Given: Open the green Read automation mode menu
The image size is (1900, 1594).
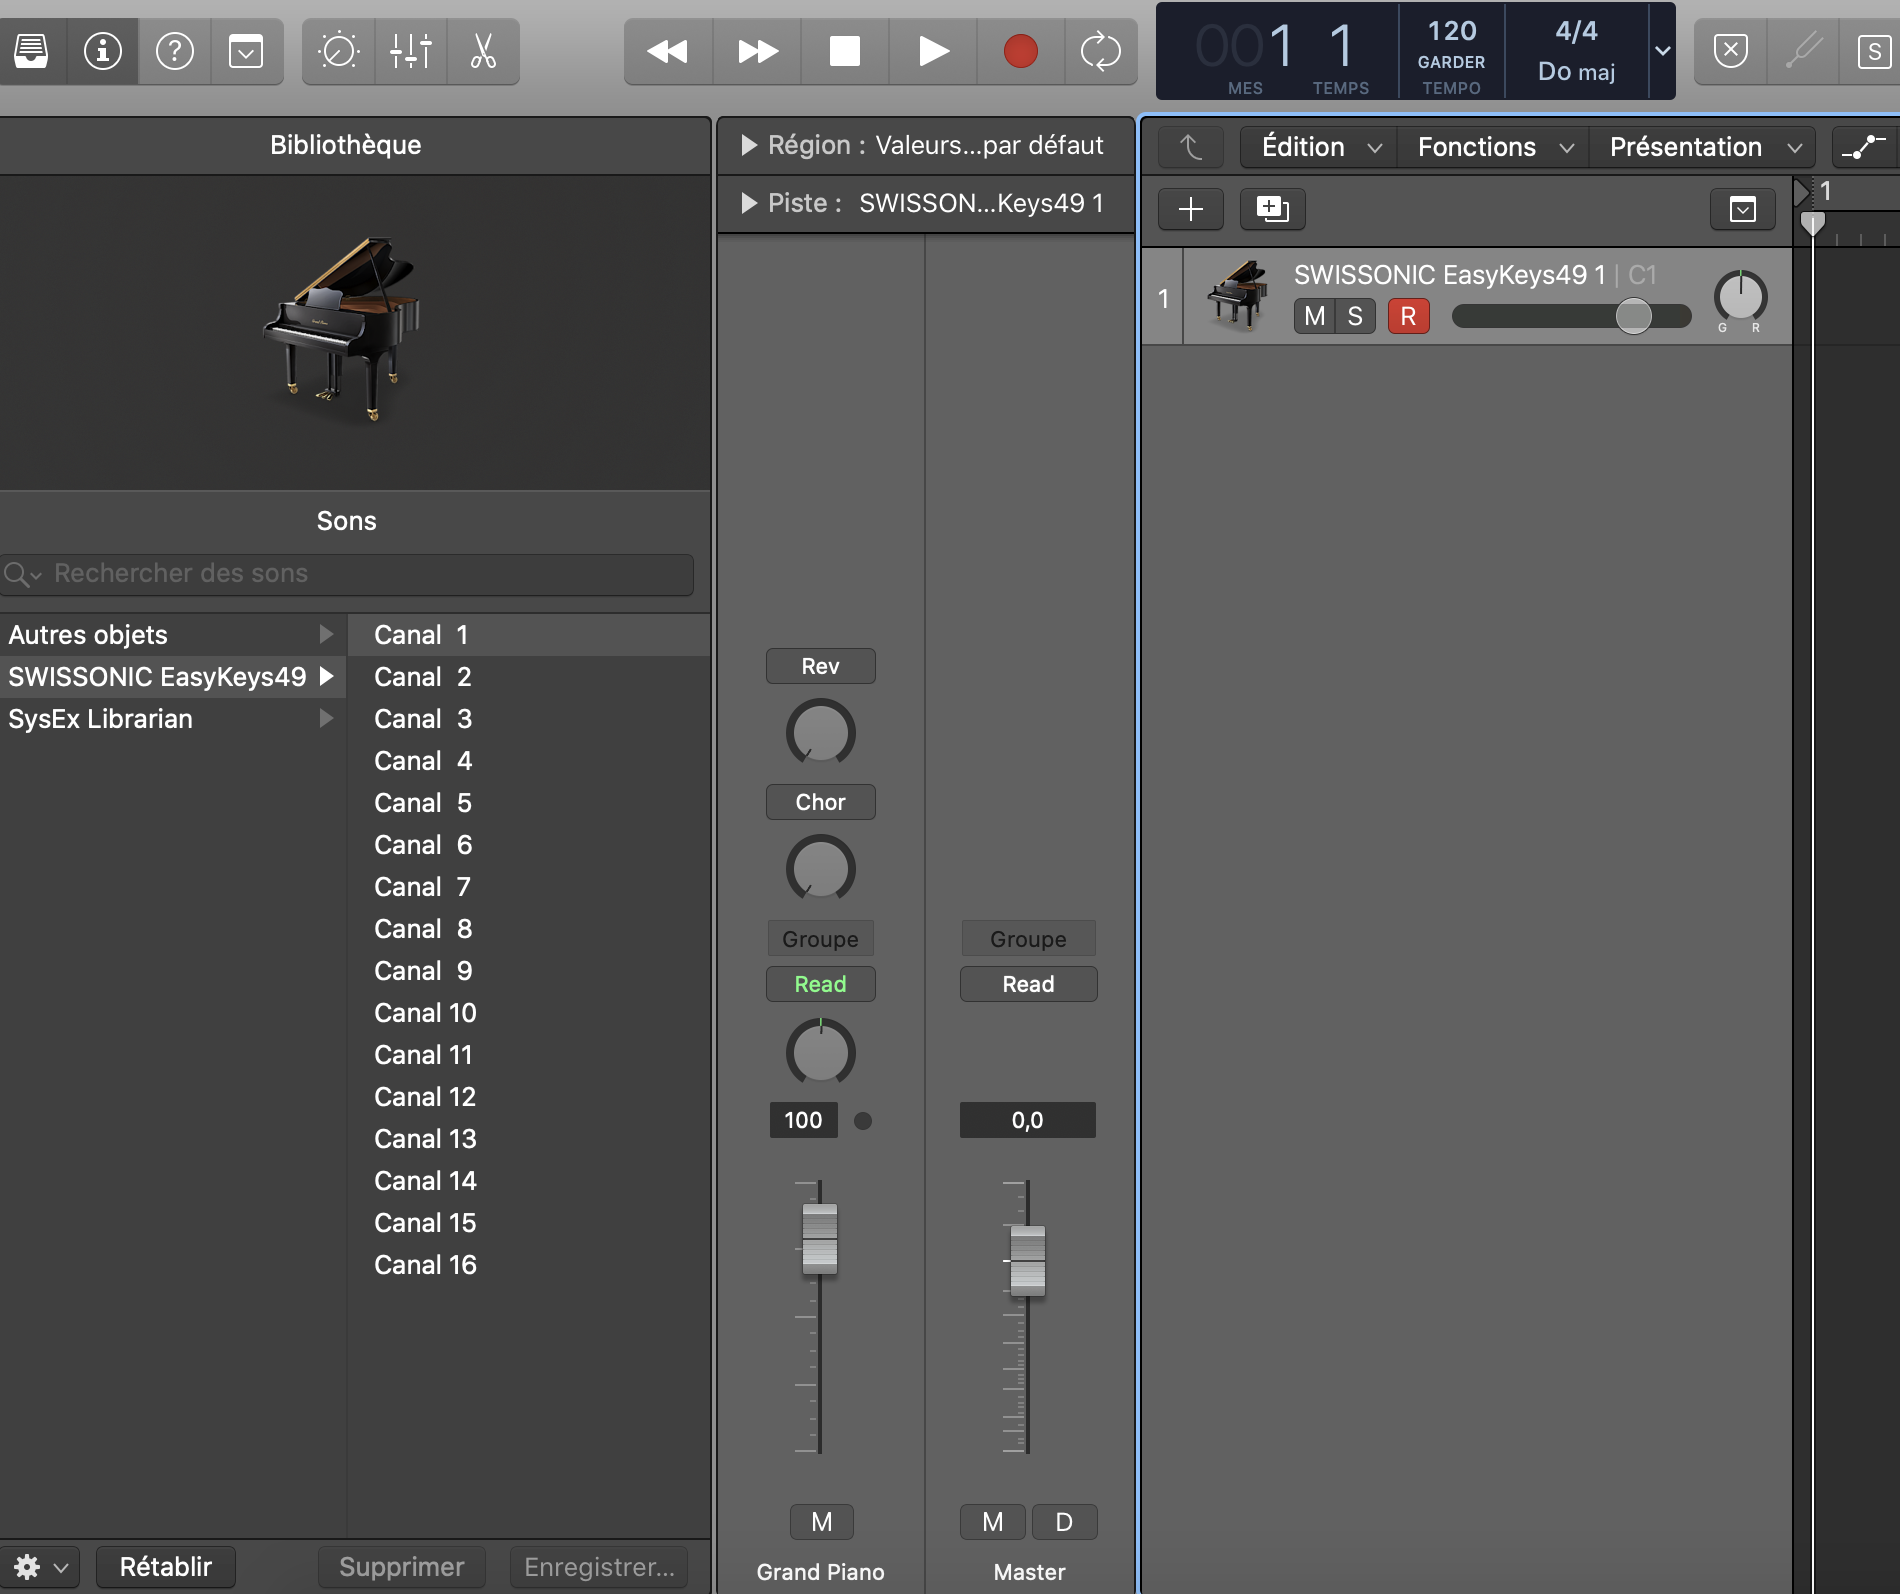Looking at the screenshot, I should coord(820,984).
